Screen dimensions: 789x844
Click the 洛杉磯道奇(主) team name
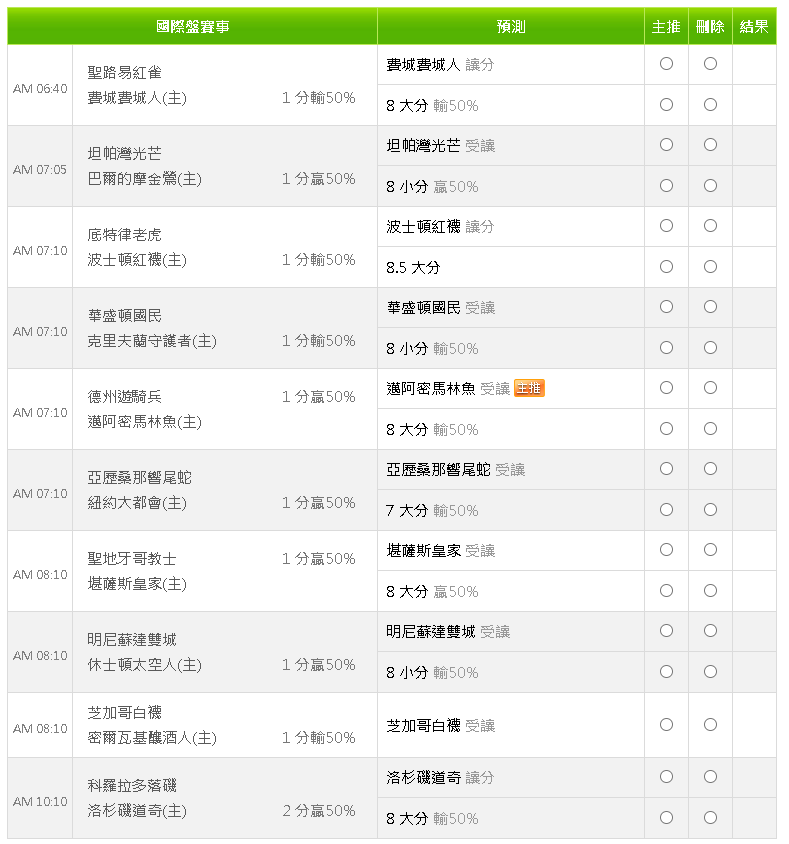pos(137,811)
